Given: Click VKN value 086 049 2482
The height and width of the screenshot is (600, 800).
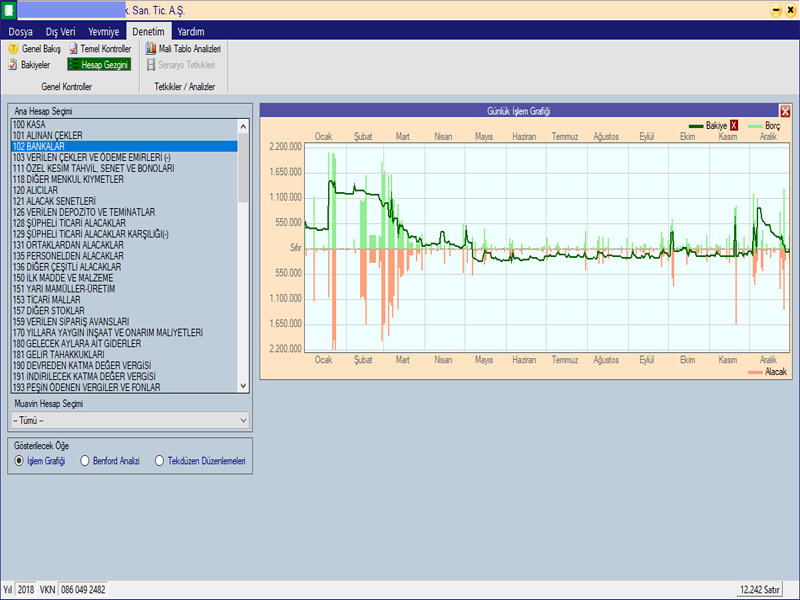Looking at the screenshot, I should (x=83, y=590).
